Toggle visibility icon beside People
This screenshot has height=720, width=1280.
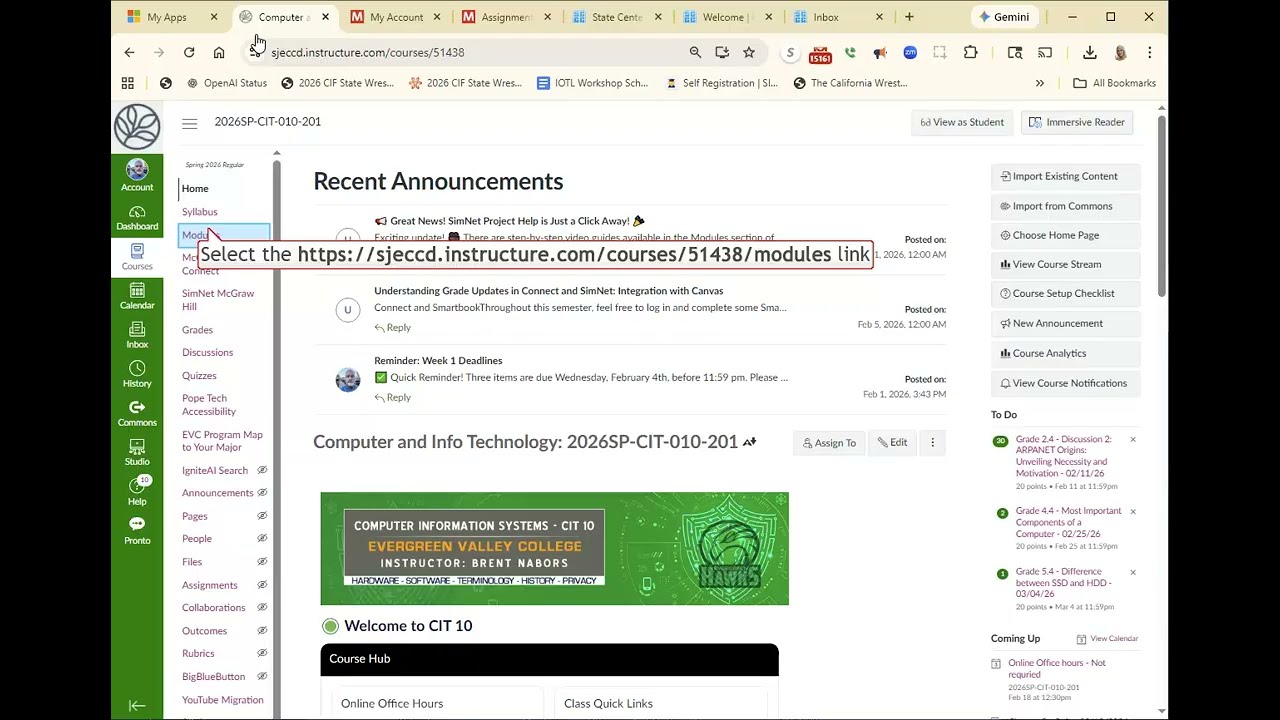click(x=262, y=539)
